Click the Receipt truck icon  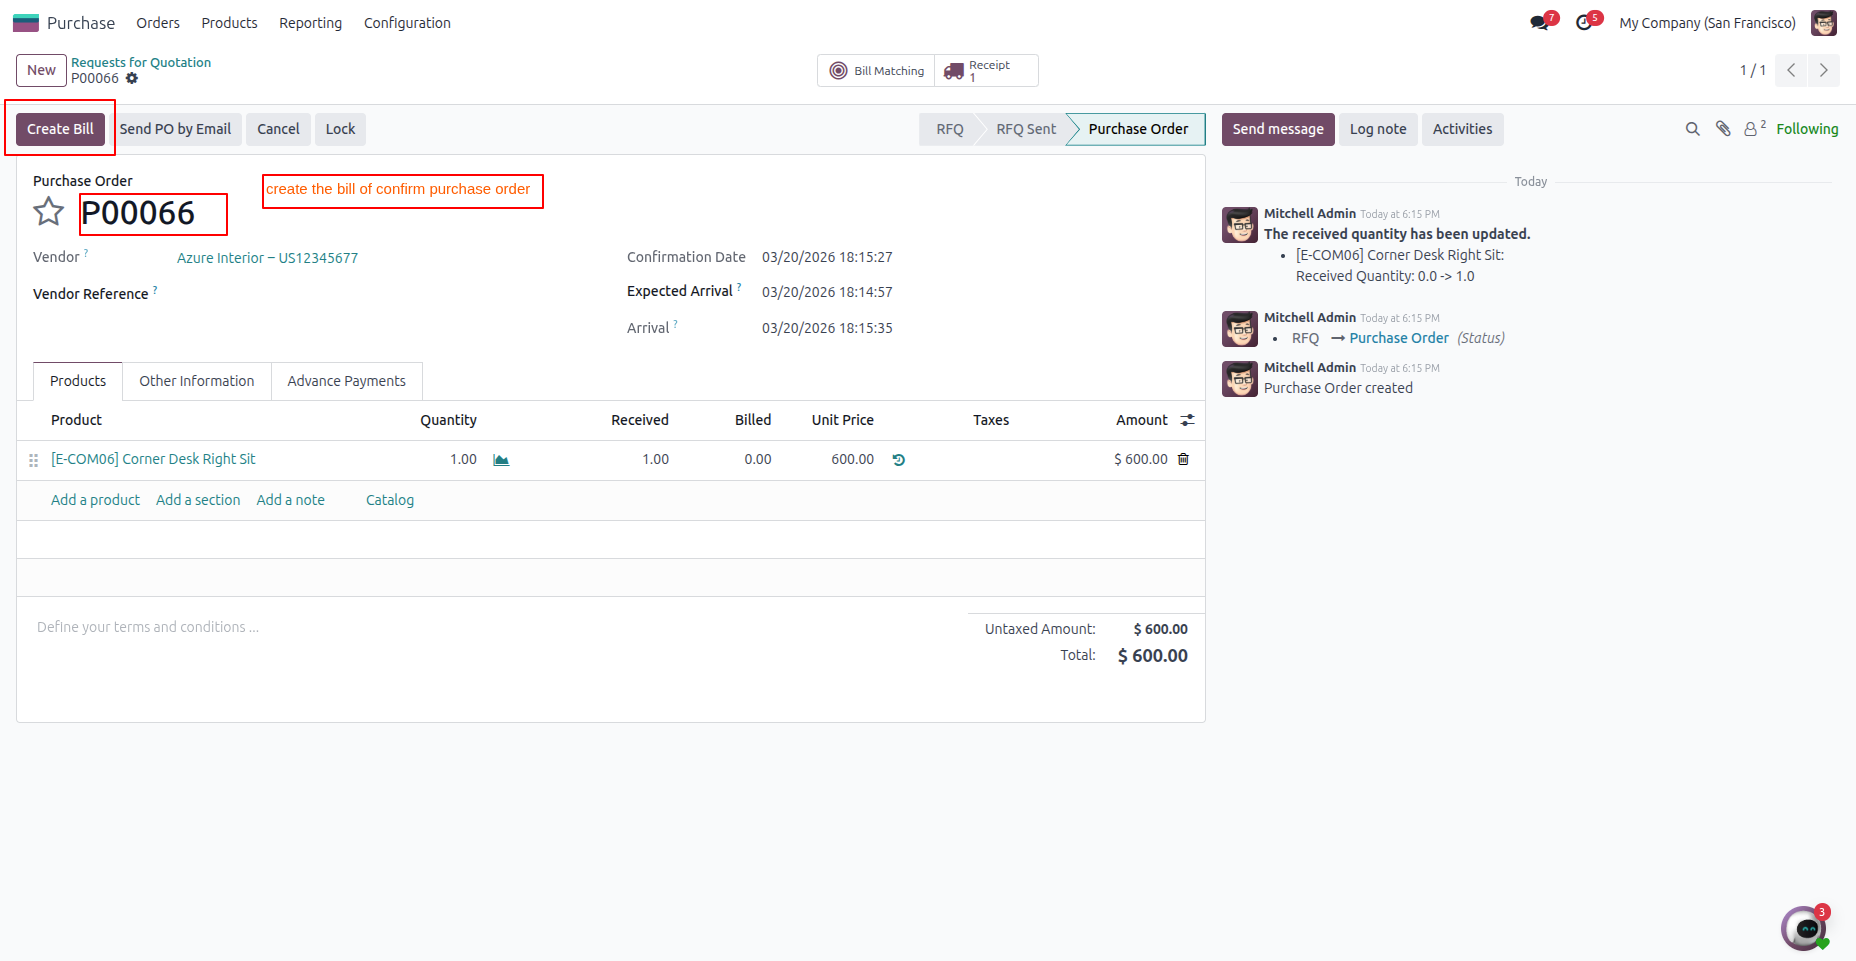point(954,71)
